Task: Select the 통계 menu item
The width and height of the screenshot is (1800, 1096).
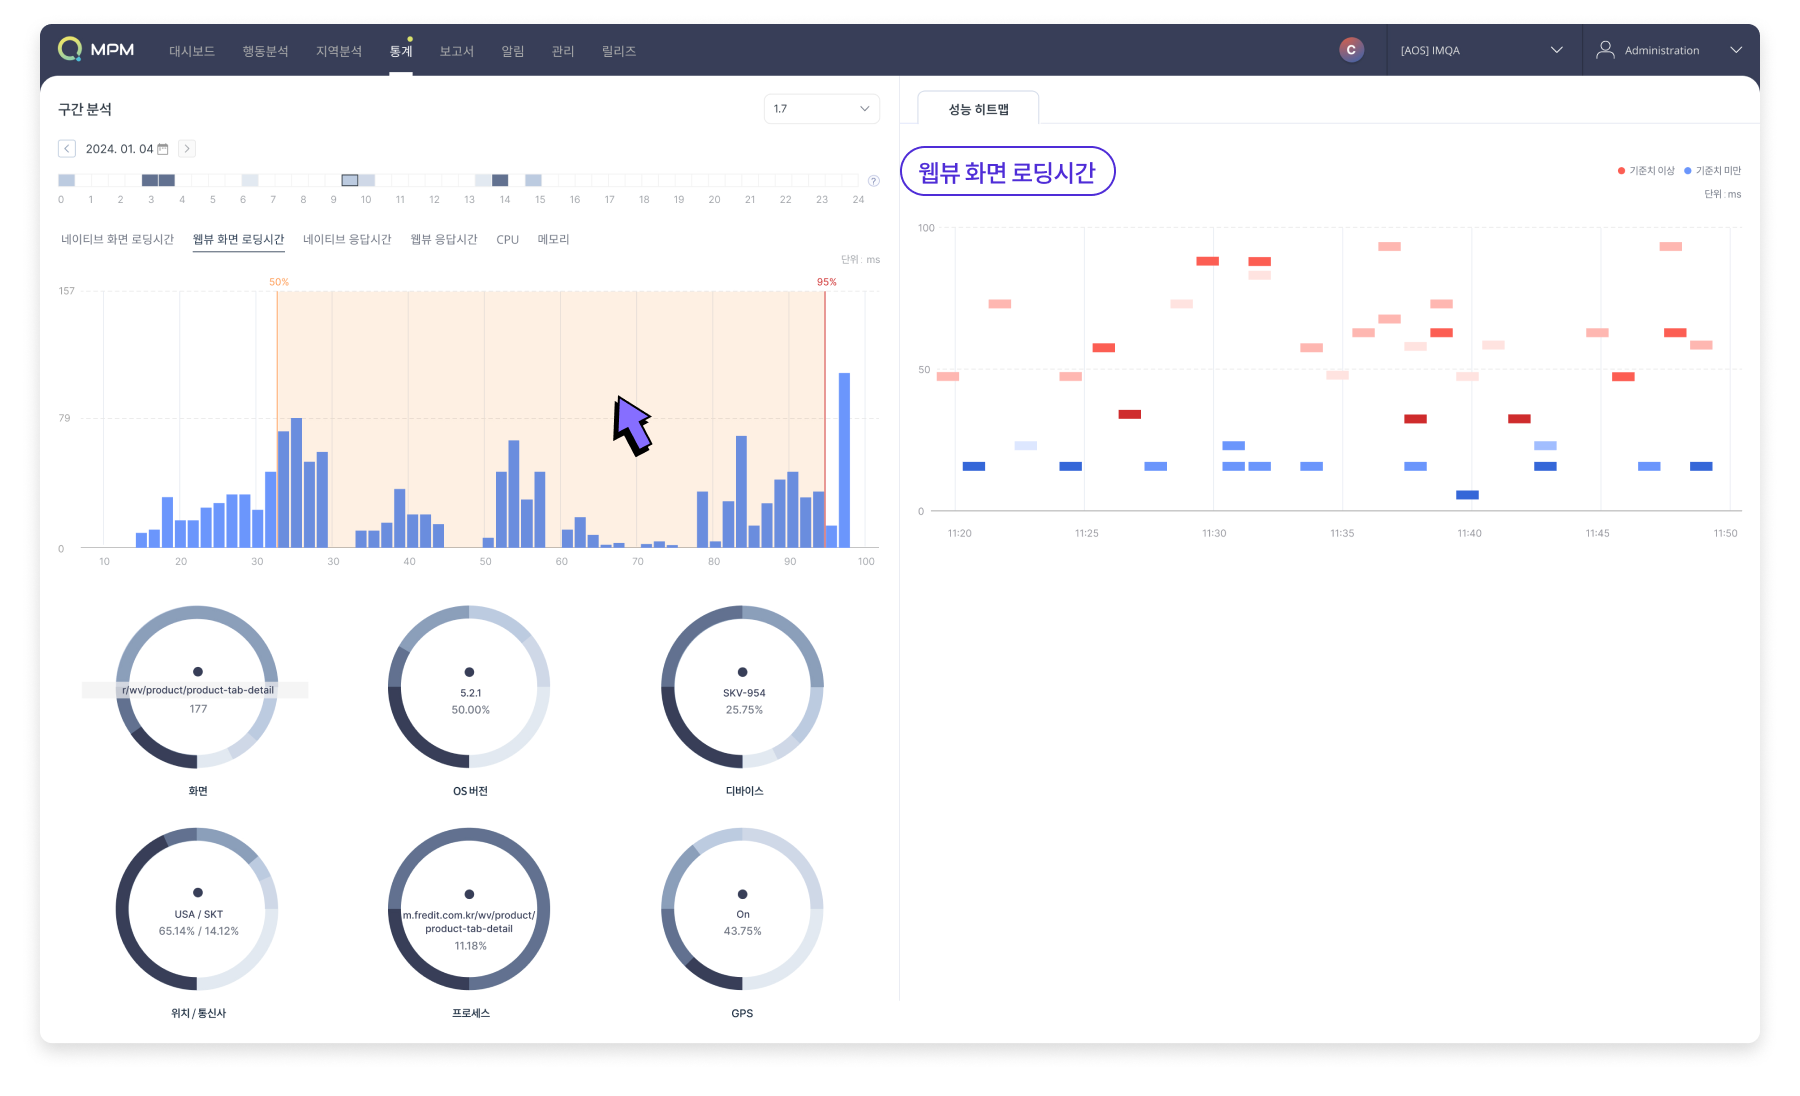Action: (401, 51)
